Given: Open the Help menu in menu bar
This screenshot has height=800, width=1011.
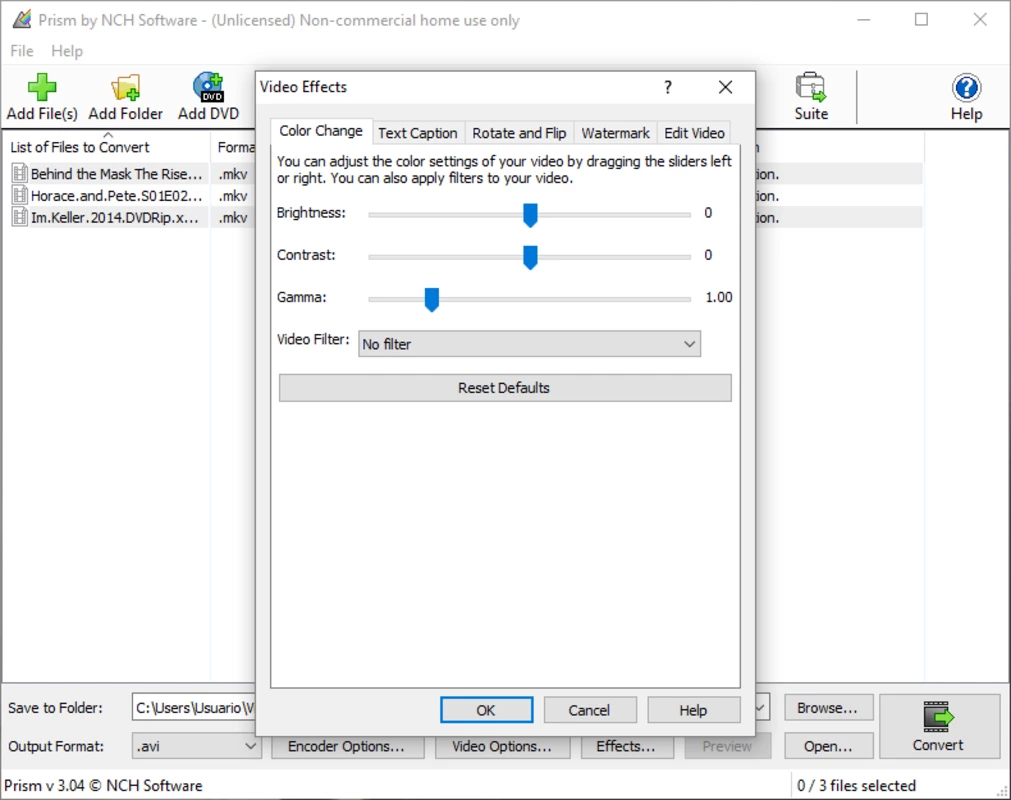Looking at the screenshot, I should pyautogui.click(x=67, y=51).
